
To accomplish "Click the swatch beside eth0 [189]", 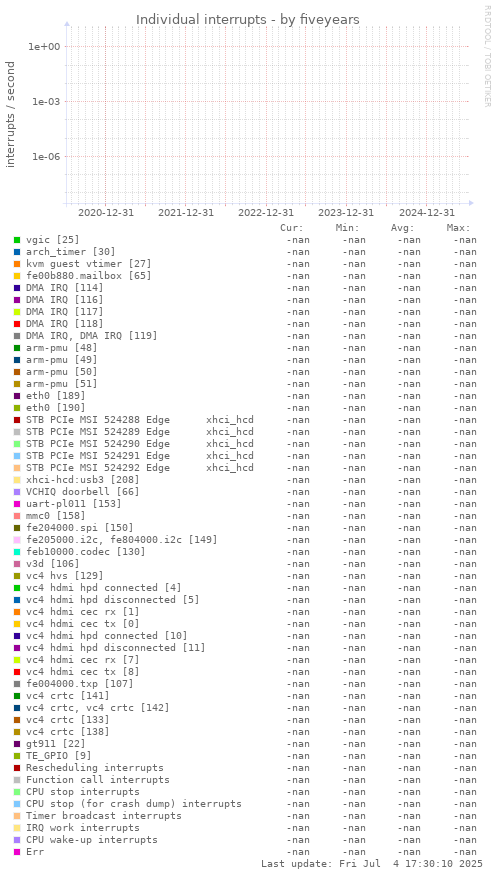I will tap(17, 396).
